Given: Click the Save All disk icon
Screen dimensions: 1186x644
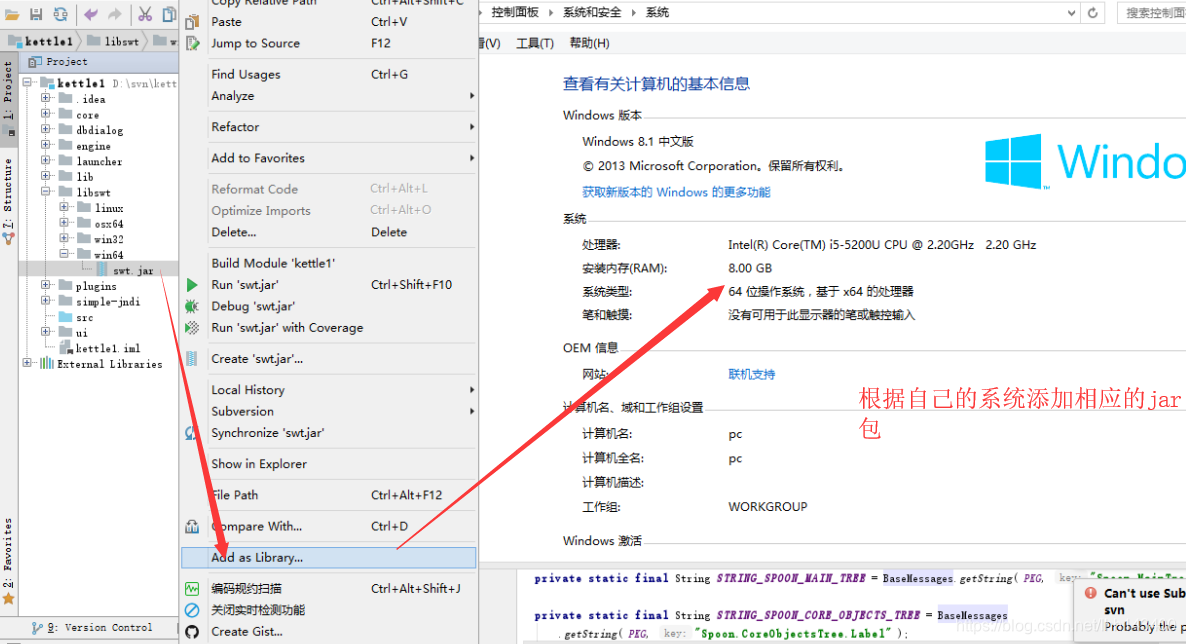Looking at the screenshot, I should point(36,14).
